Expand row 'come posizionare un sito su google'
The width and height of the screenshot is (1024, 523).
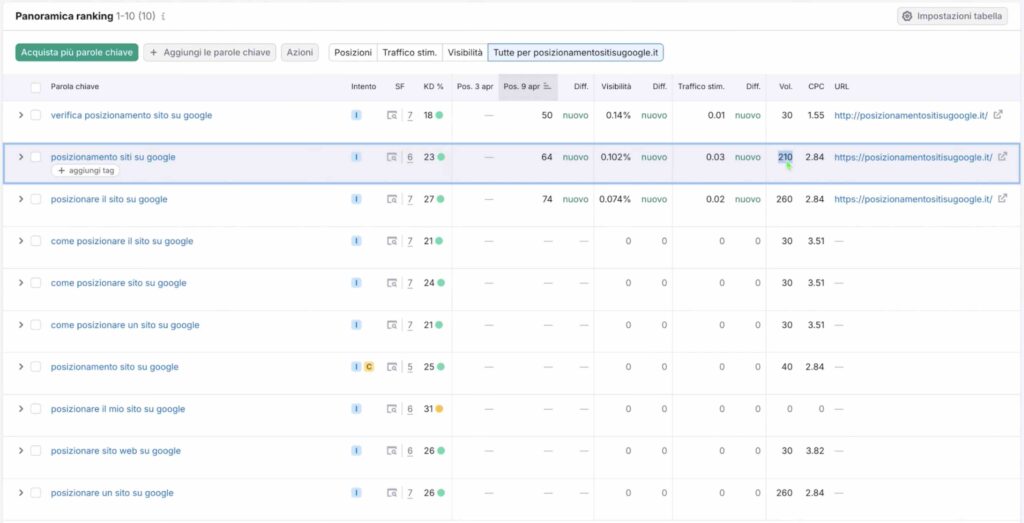click(x=20, y=325)
